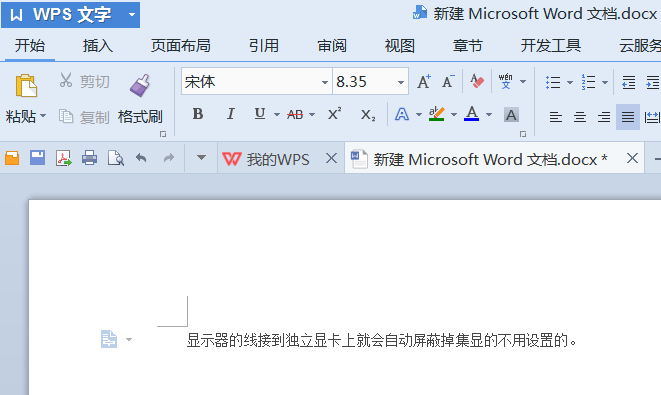661x395 pixels.
Task: Open file with the folder icon
Action: [x=12, y=158]
